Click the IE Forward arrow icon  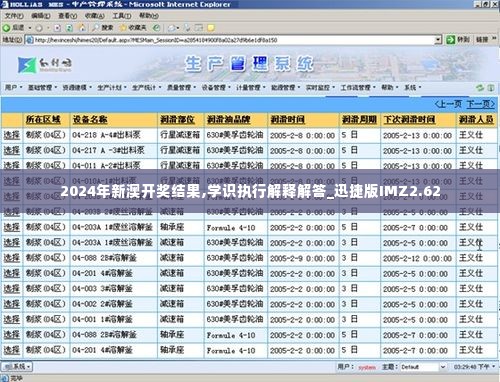tap(39, 28)
